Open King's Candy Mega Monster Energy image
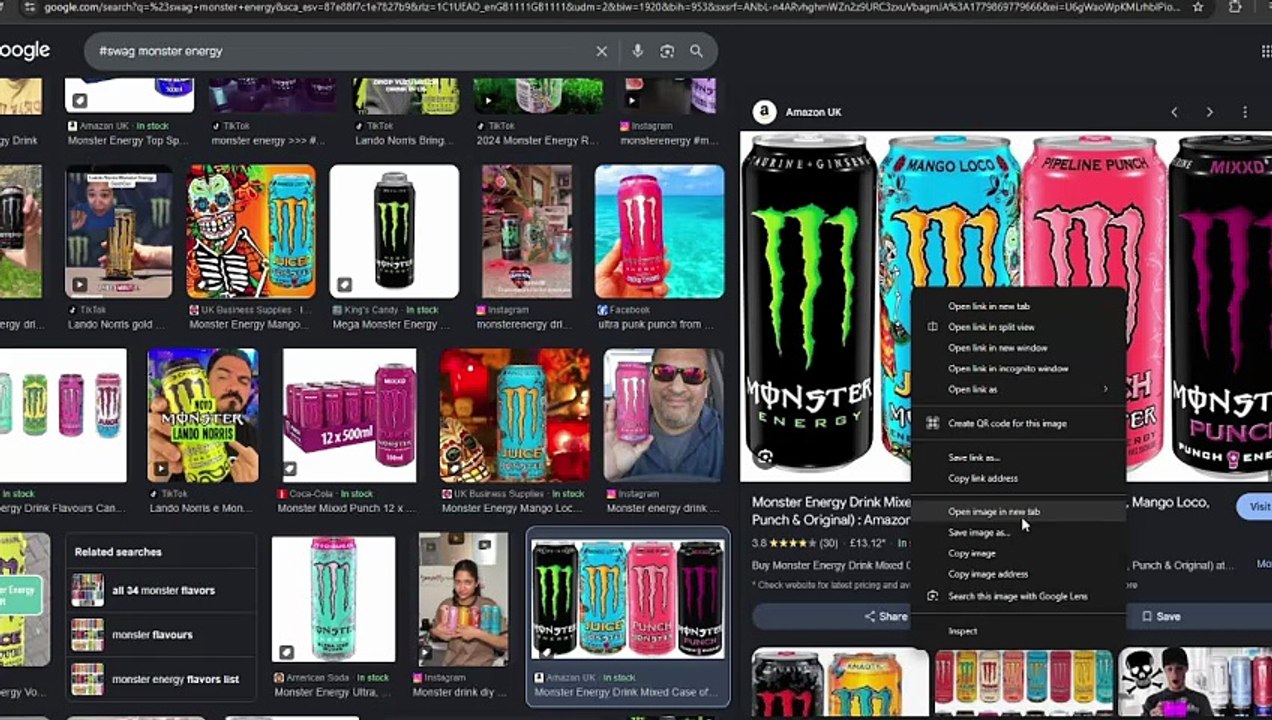 pos(394,232)
